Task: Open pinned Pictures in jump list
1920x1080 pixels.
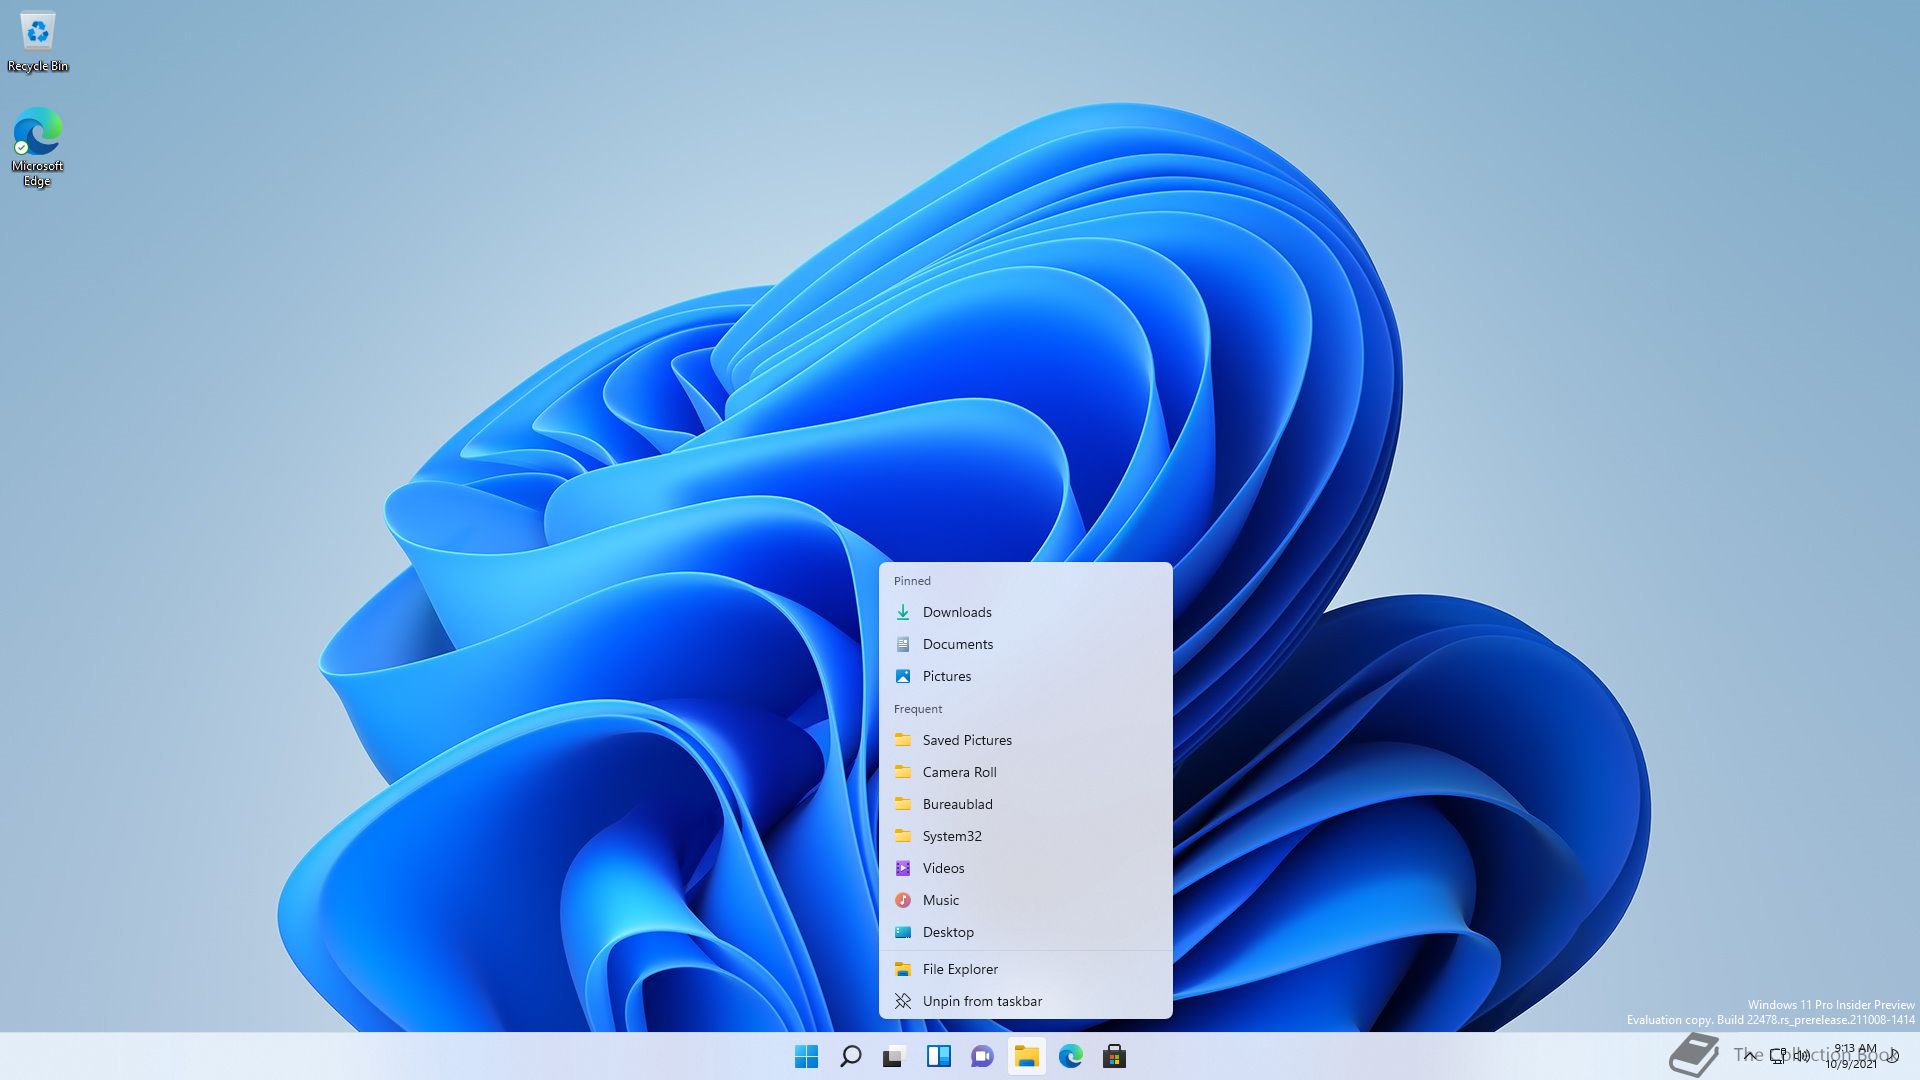Action: tap(1025, 676)
